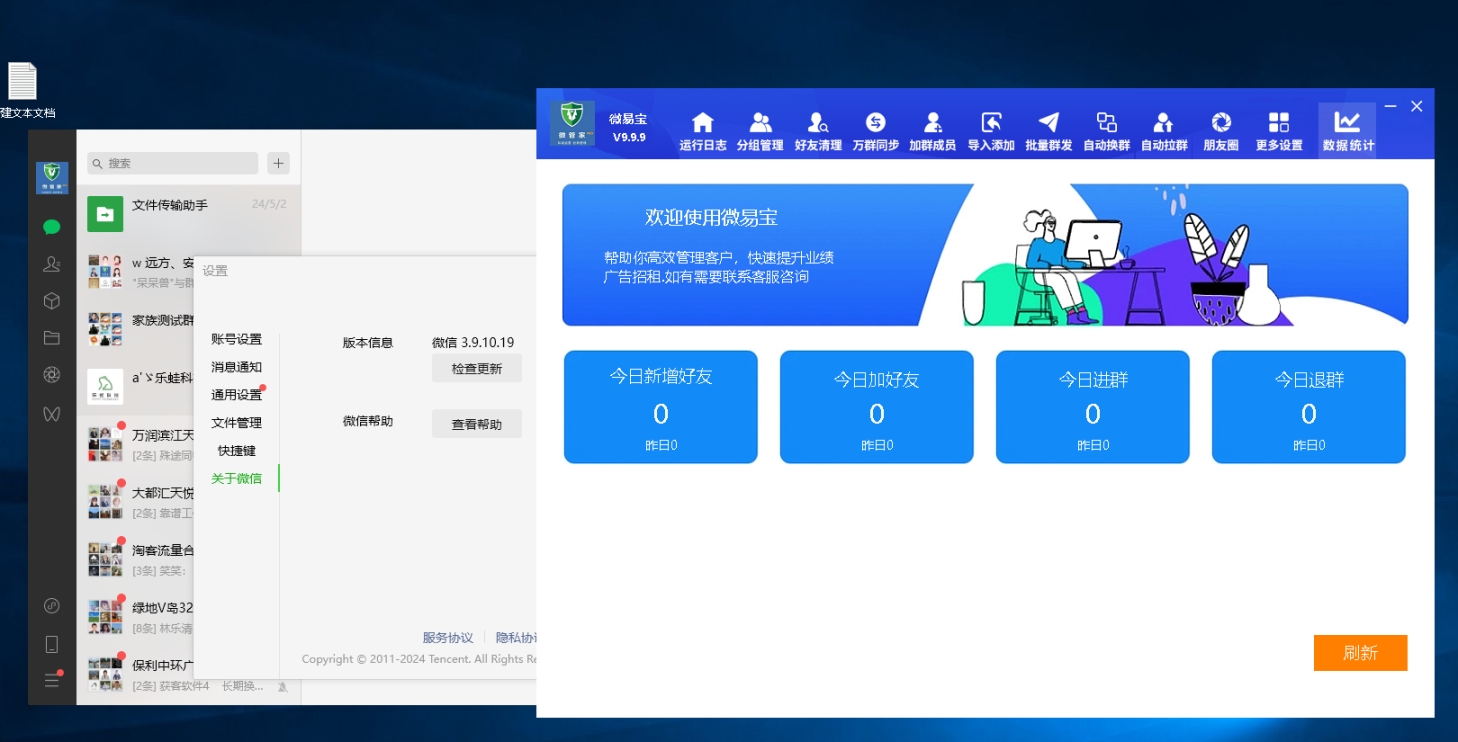Click the orange 刷新 button
The width and height of the screenshot is (1458, 742).
click(1360, 653)
